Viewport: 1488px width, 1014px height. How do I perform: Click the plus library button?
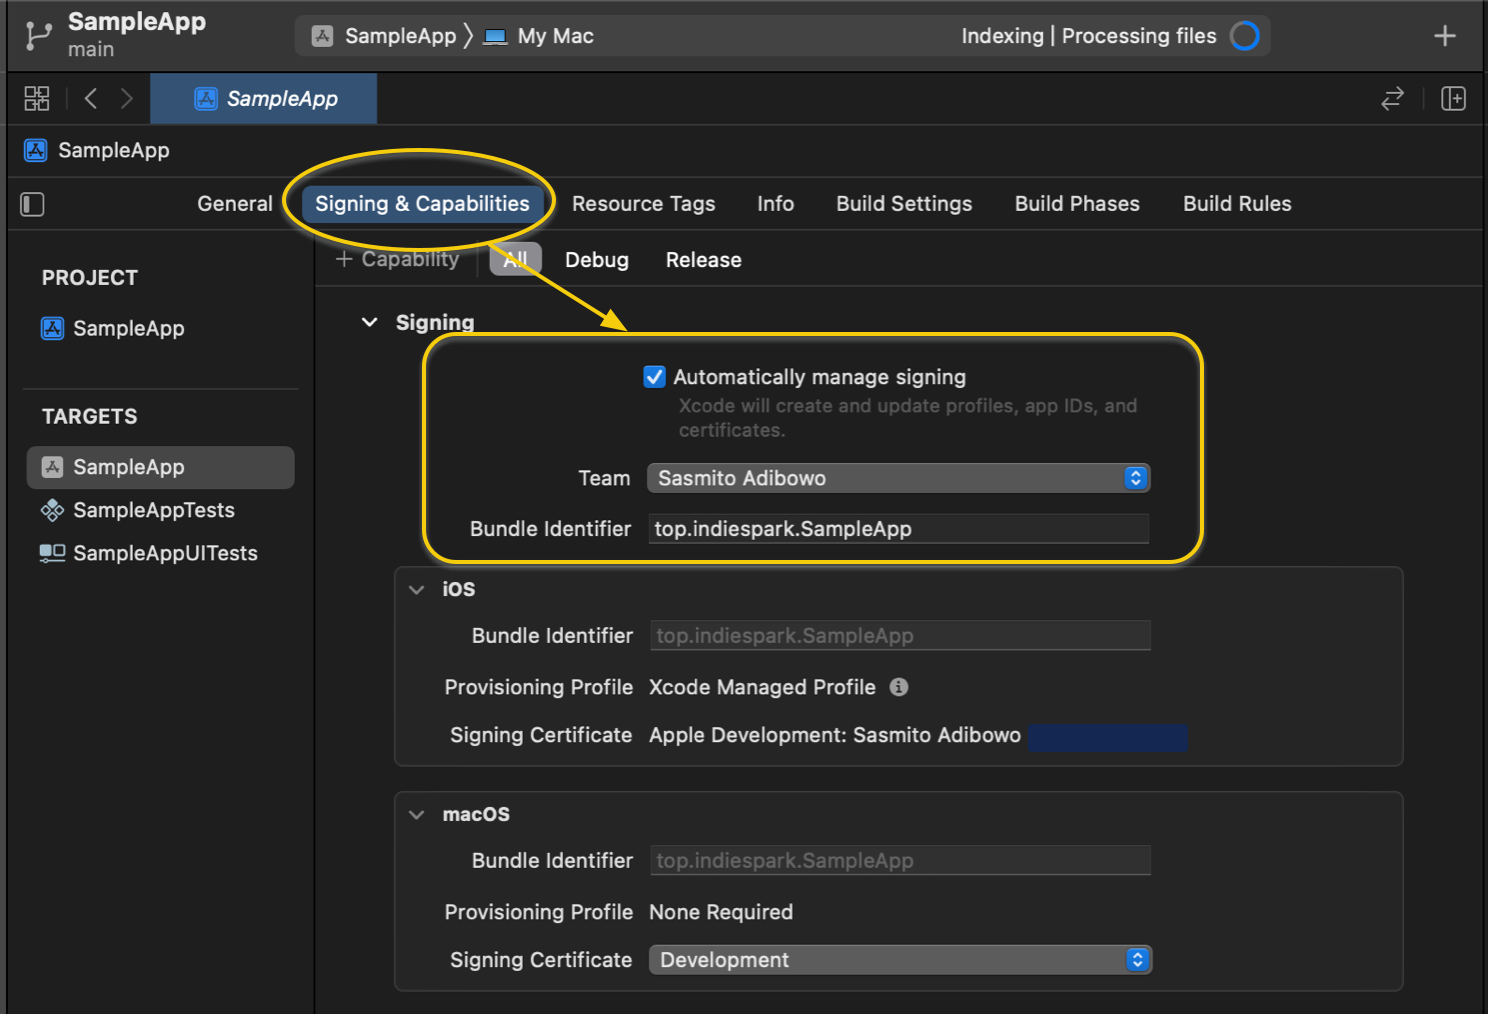pyautogui.click(x=1444, y=36)
